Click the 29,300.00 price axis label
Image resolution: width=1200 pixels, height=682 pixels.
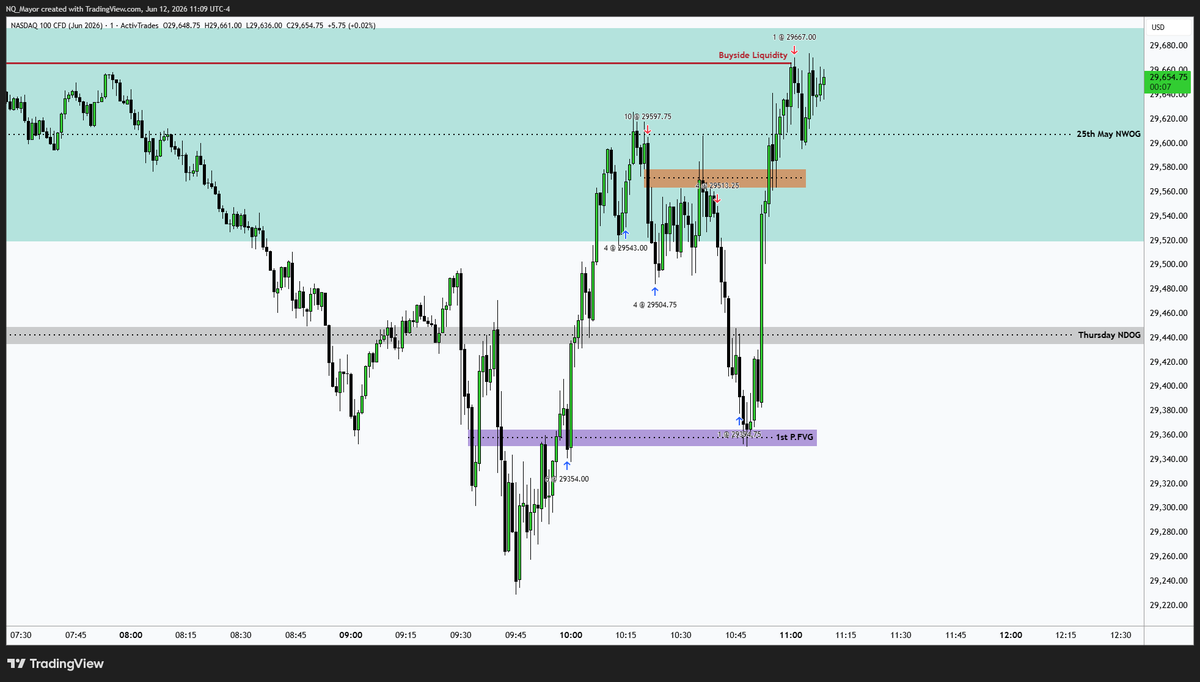[x=1168, y=508]
